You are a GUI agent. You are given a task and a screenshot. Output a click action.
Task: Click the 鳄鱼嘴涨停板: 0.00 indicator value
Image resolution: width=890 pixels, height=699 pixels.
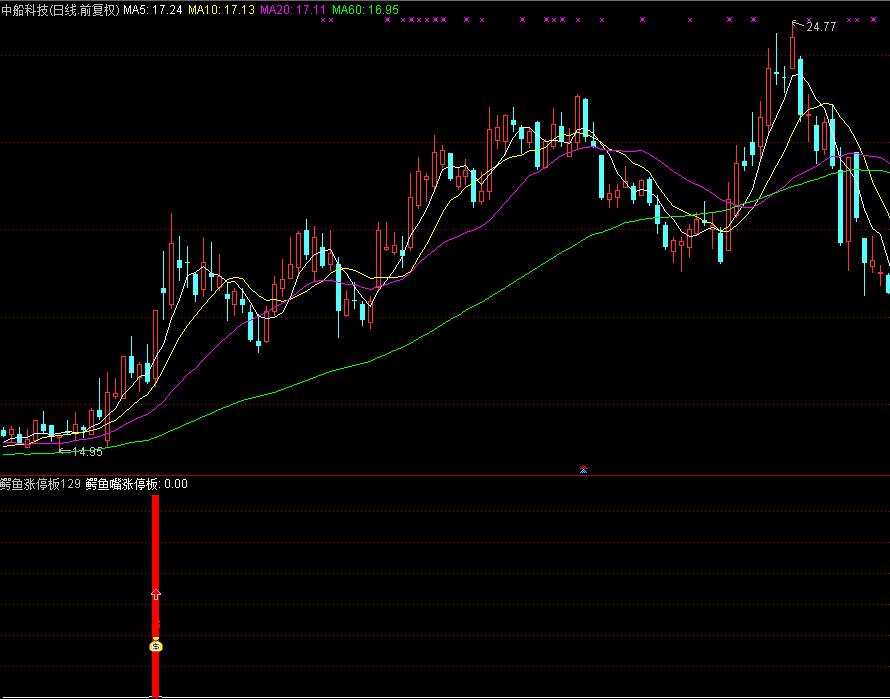point(137,484)
